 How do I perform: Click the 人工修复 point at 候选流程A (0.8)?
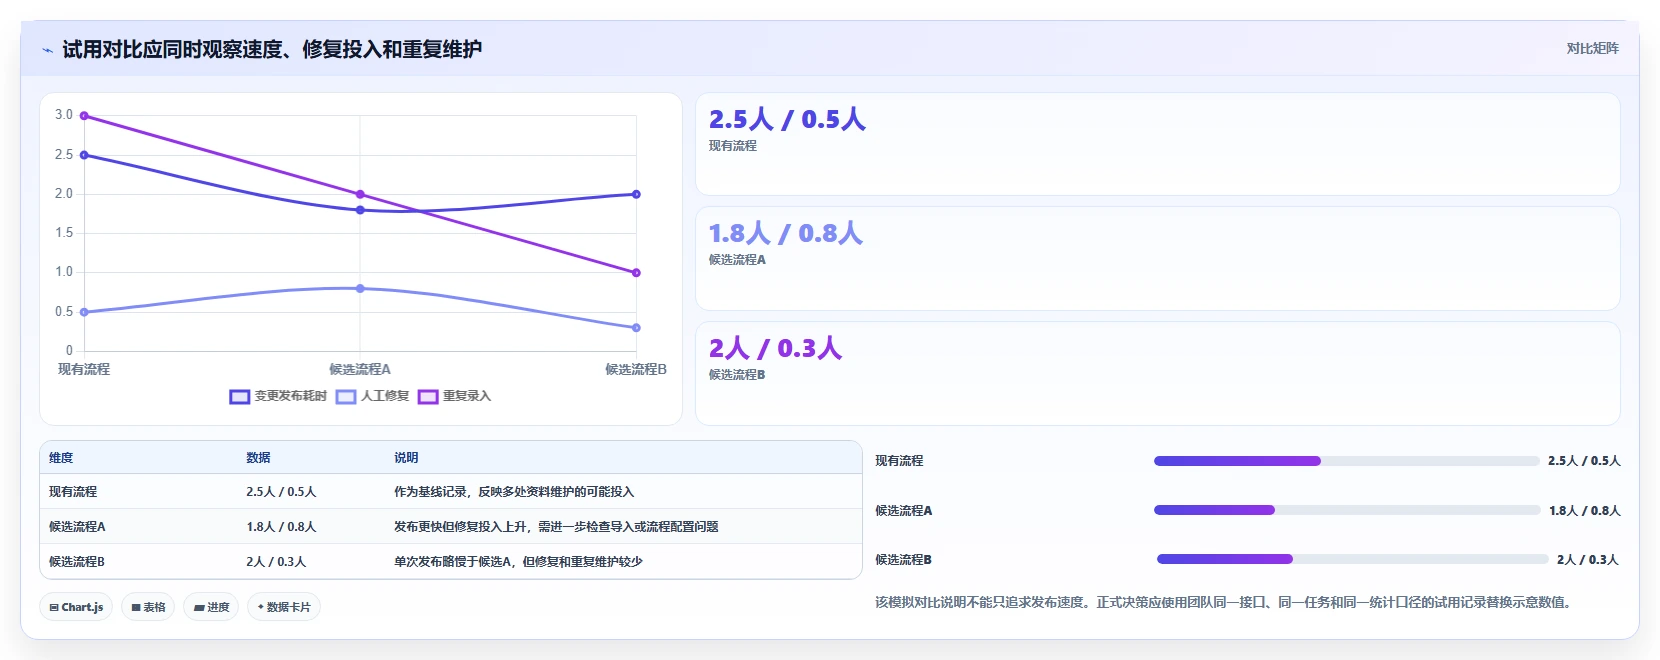(x=360, y=288)
